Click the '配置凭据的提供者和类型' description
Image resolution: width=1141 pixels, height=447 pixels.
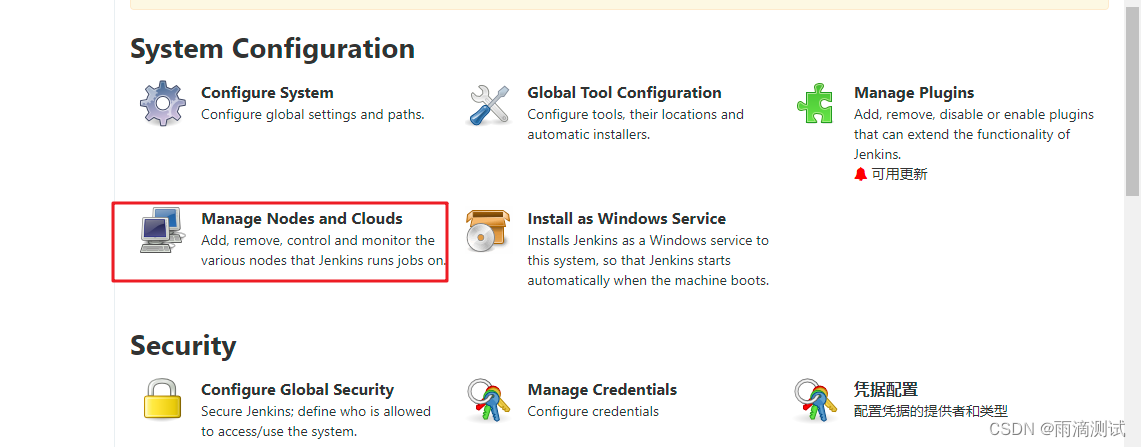pyautogui.click(x=931, y=411)
